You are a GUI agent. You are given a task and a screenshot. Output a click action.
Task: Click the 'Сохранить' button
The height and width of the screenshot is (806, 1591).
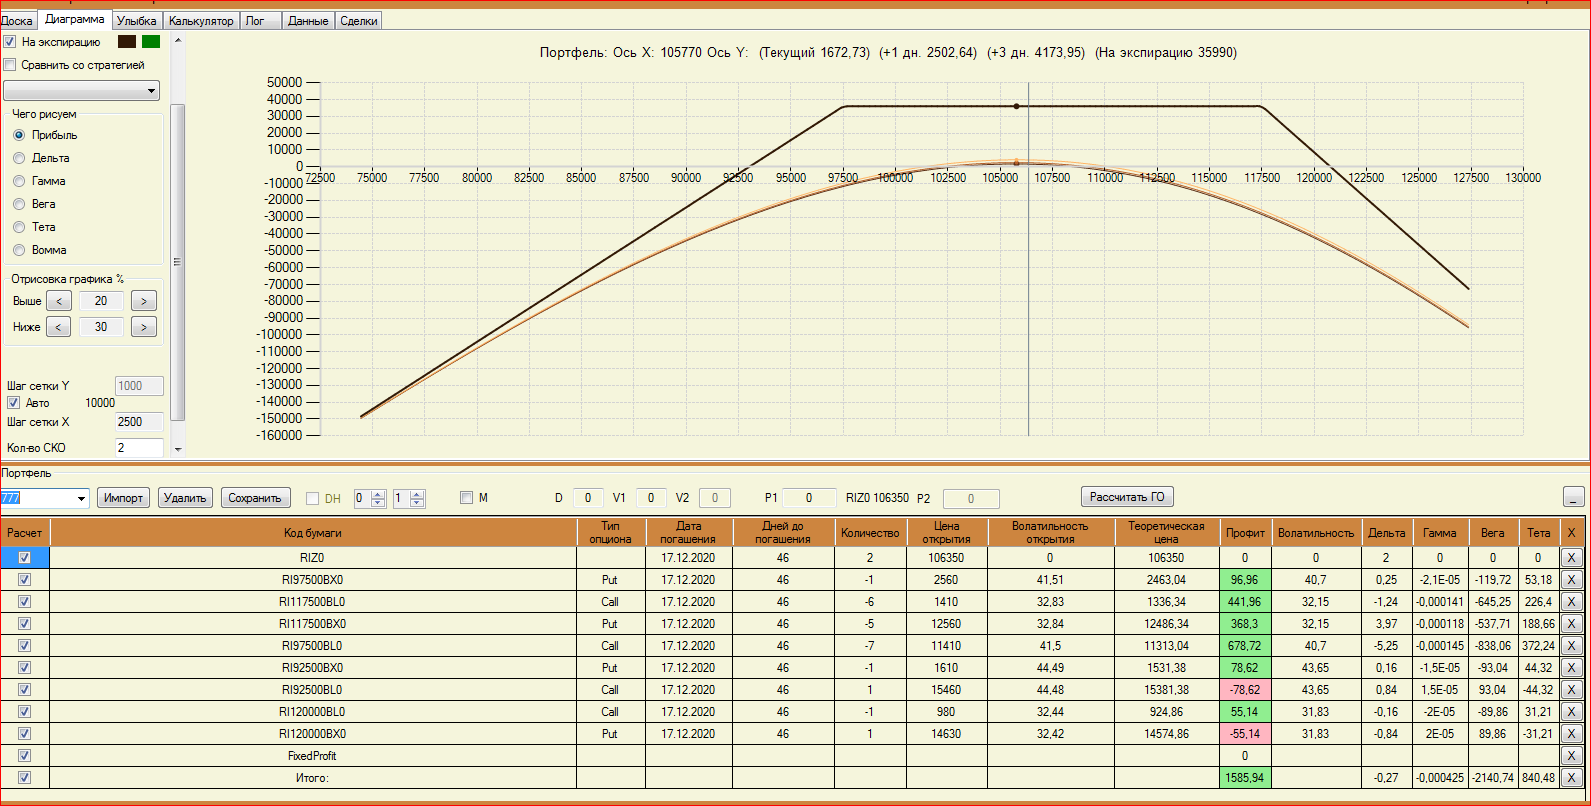pyautogui.click(x=255, y=498)
